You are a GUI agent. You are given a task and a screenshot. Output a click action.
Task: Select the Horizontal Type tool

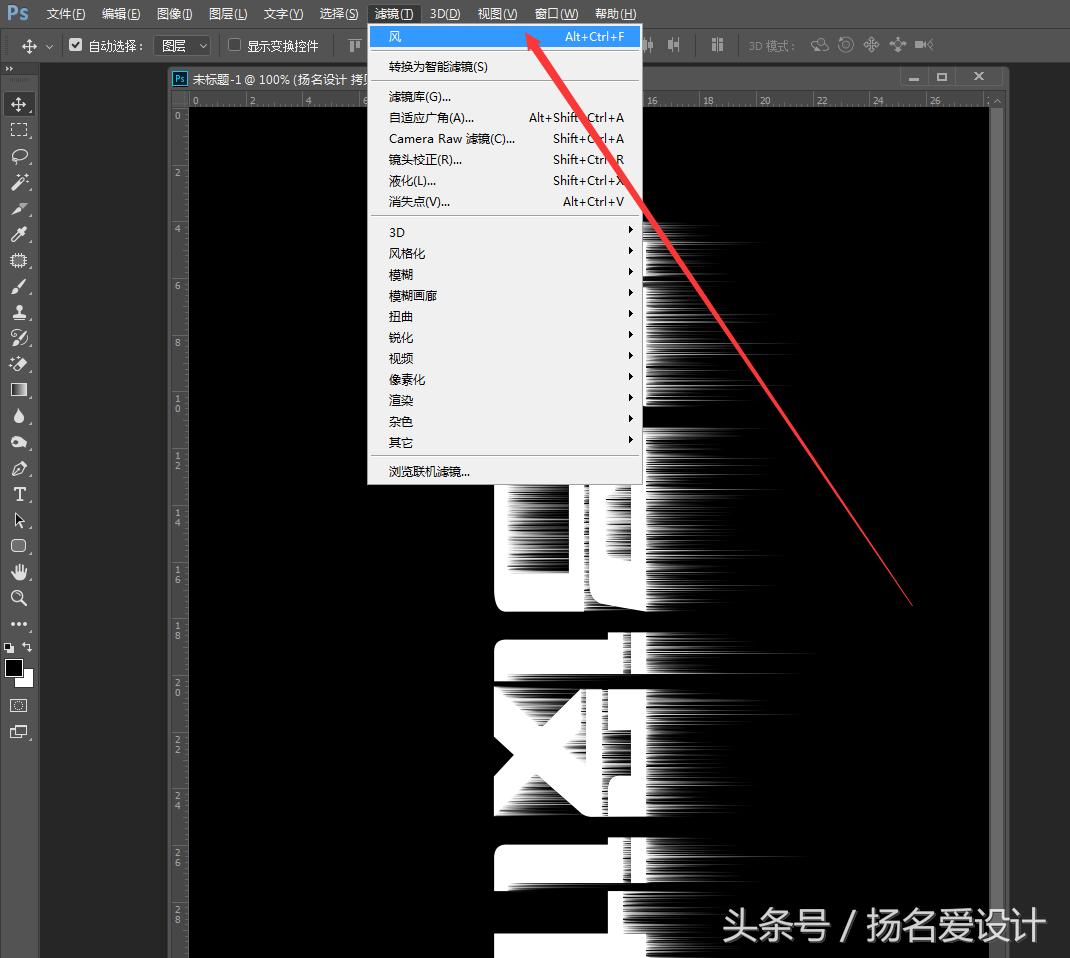[20, 493]
